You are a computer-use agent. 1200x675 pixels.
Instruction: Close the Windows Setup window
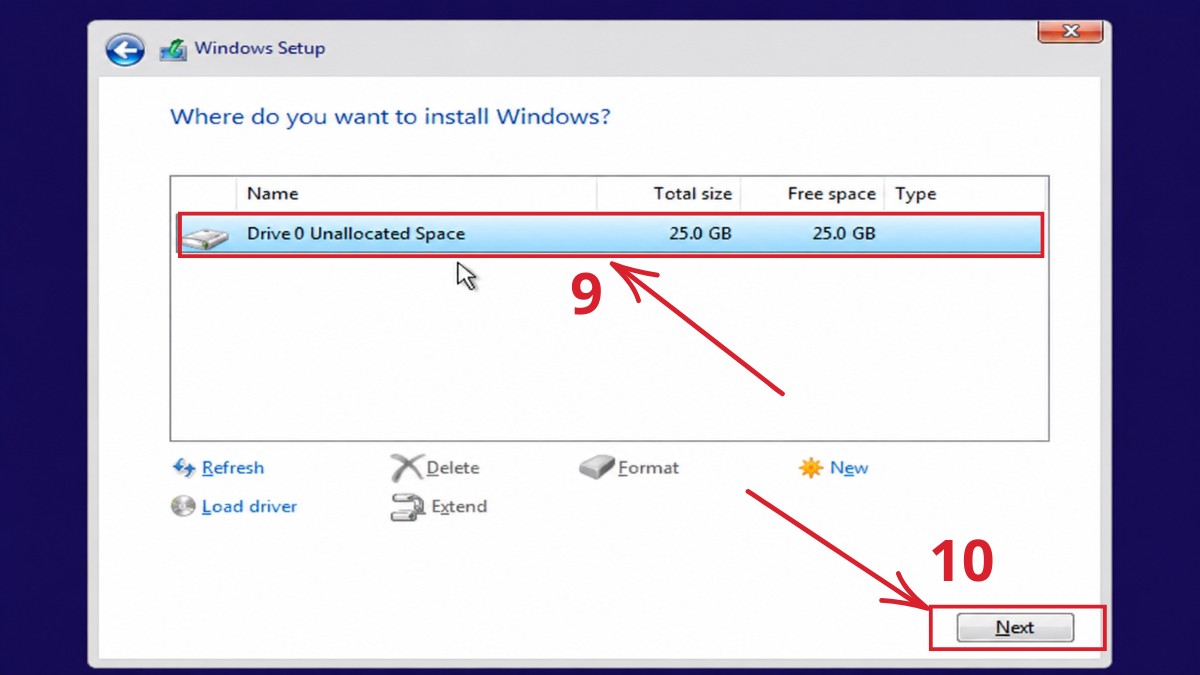tap(1070, 31)
